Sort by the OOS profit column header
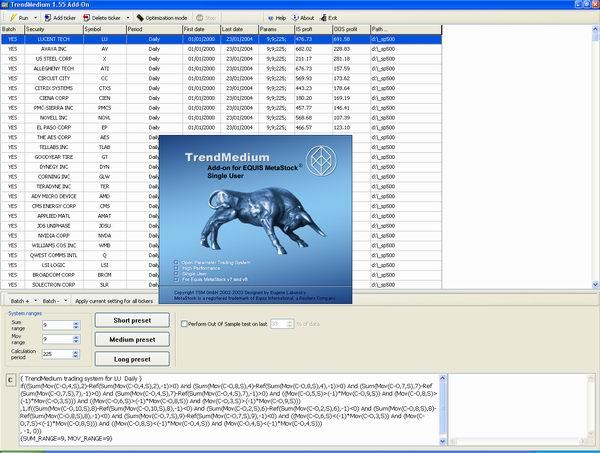Screen dimensions: 600x453 coord(351,29)
